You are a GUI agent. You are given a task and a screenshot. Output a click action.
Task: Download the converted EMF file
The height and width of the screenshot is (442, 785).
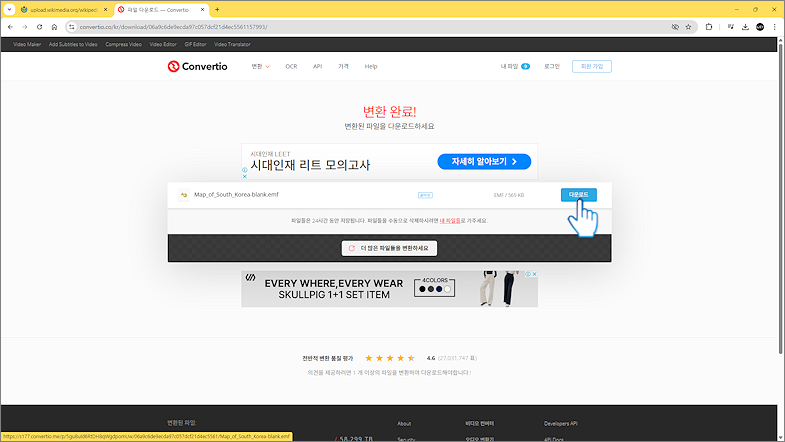click(x=578, y=195)
